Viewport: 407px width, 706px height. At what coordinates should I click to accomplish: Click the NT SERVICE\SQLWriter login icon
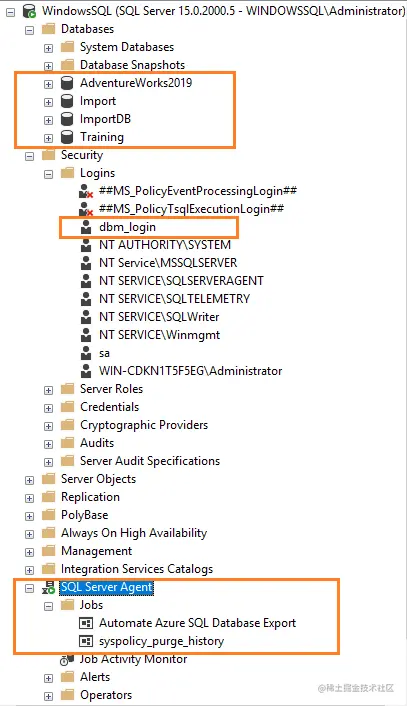pos(86,317)
